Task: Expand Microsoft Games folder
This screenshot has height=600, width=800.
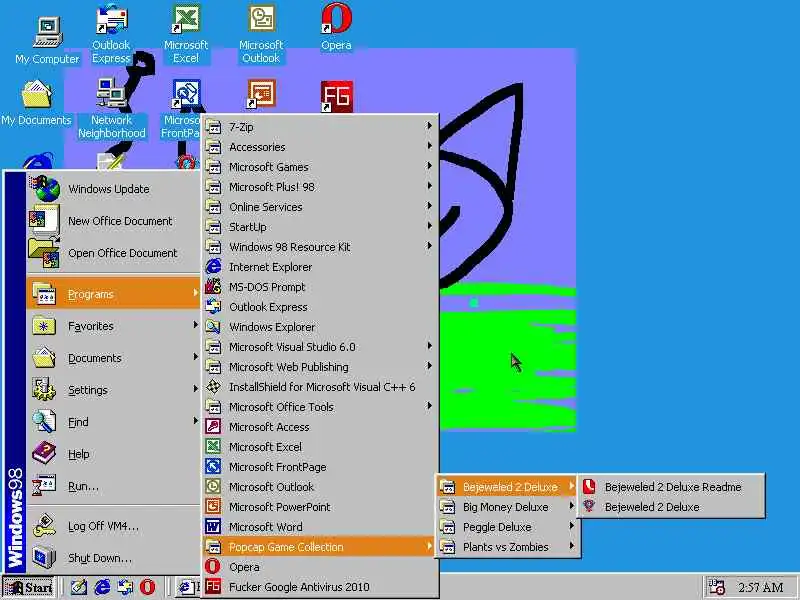Action: 319,167
